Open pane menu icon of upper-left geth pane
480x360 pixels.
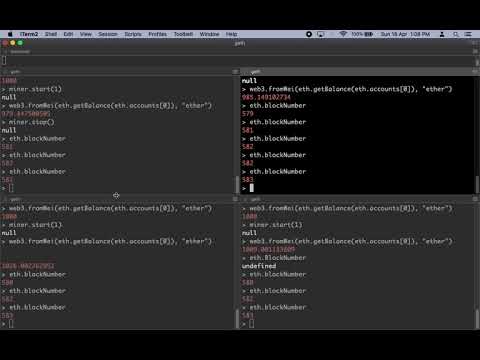[235, 72]
